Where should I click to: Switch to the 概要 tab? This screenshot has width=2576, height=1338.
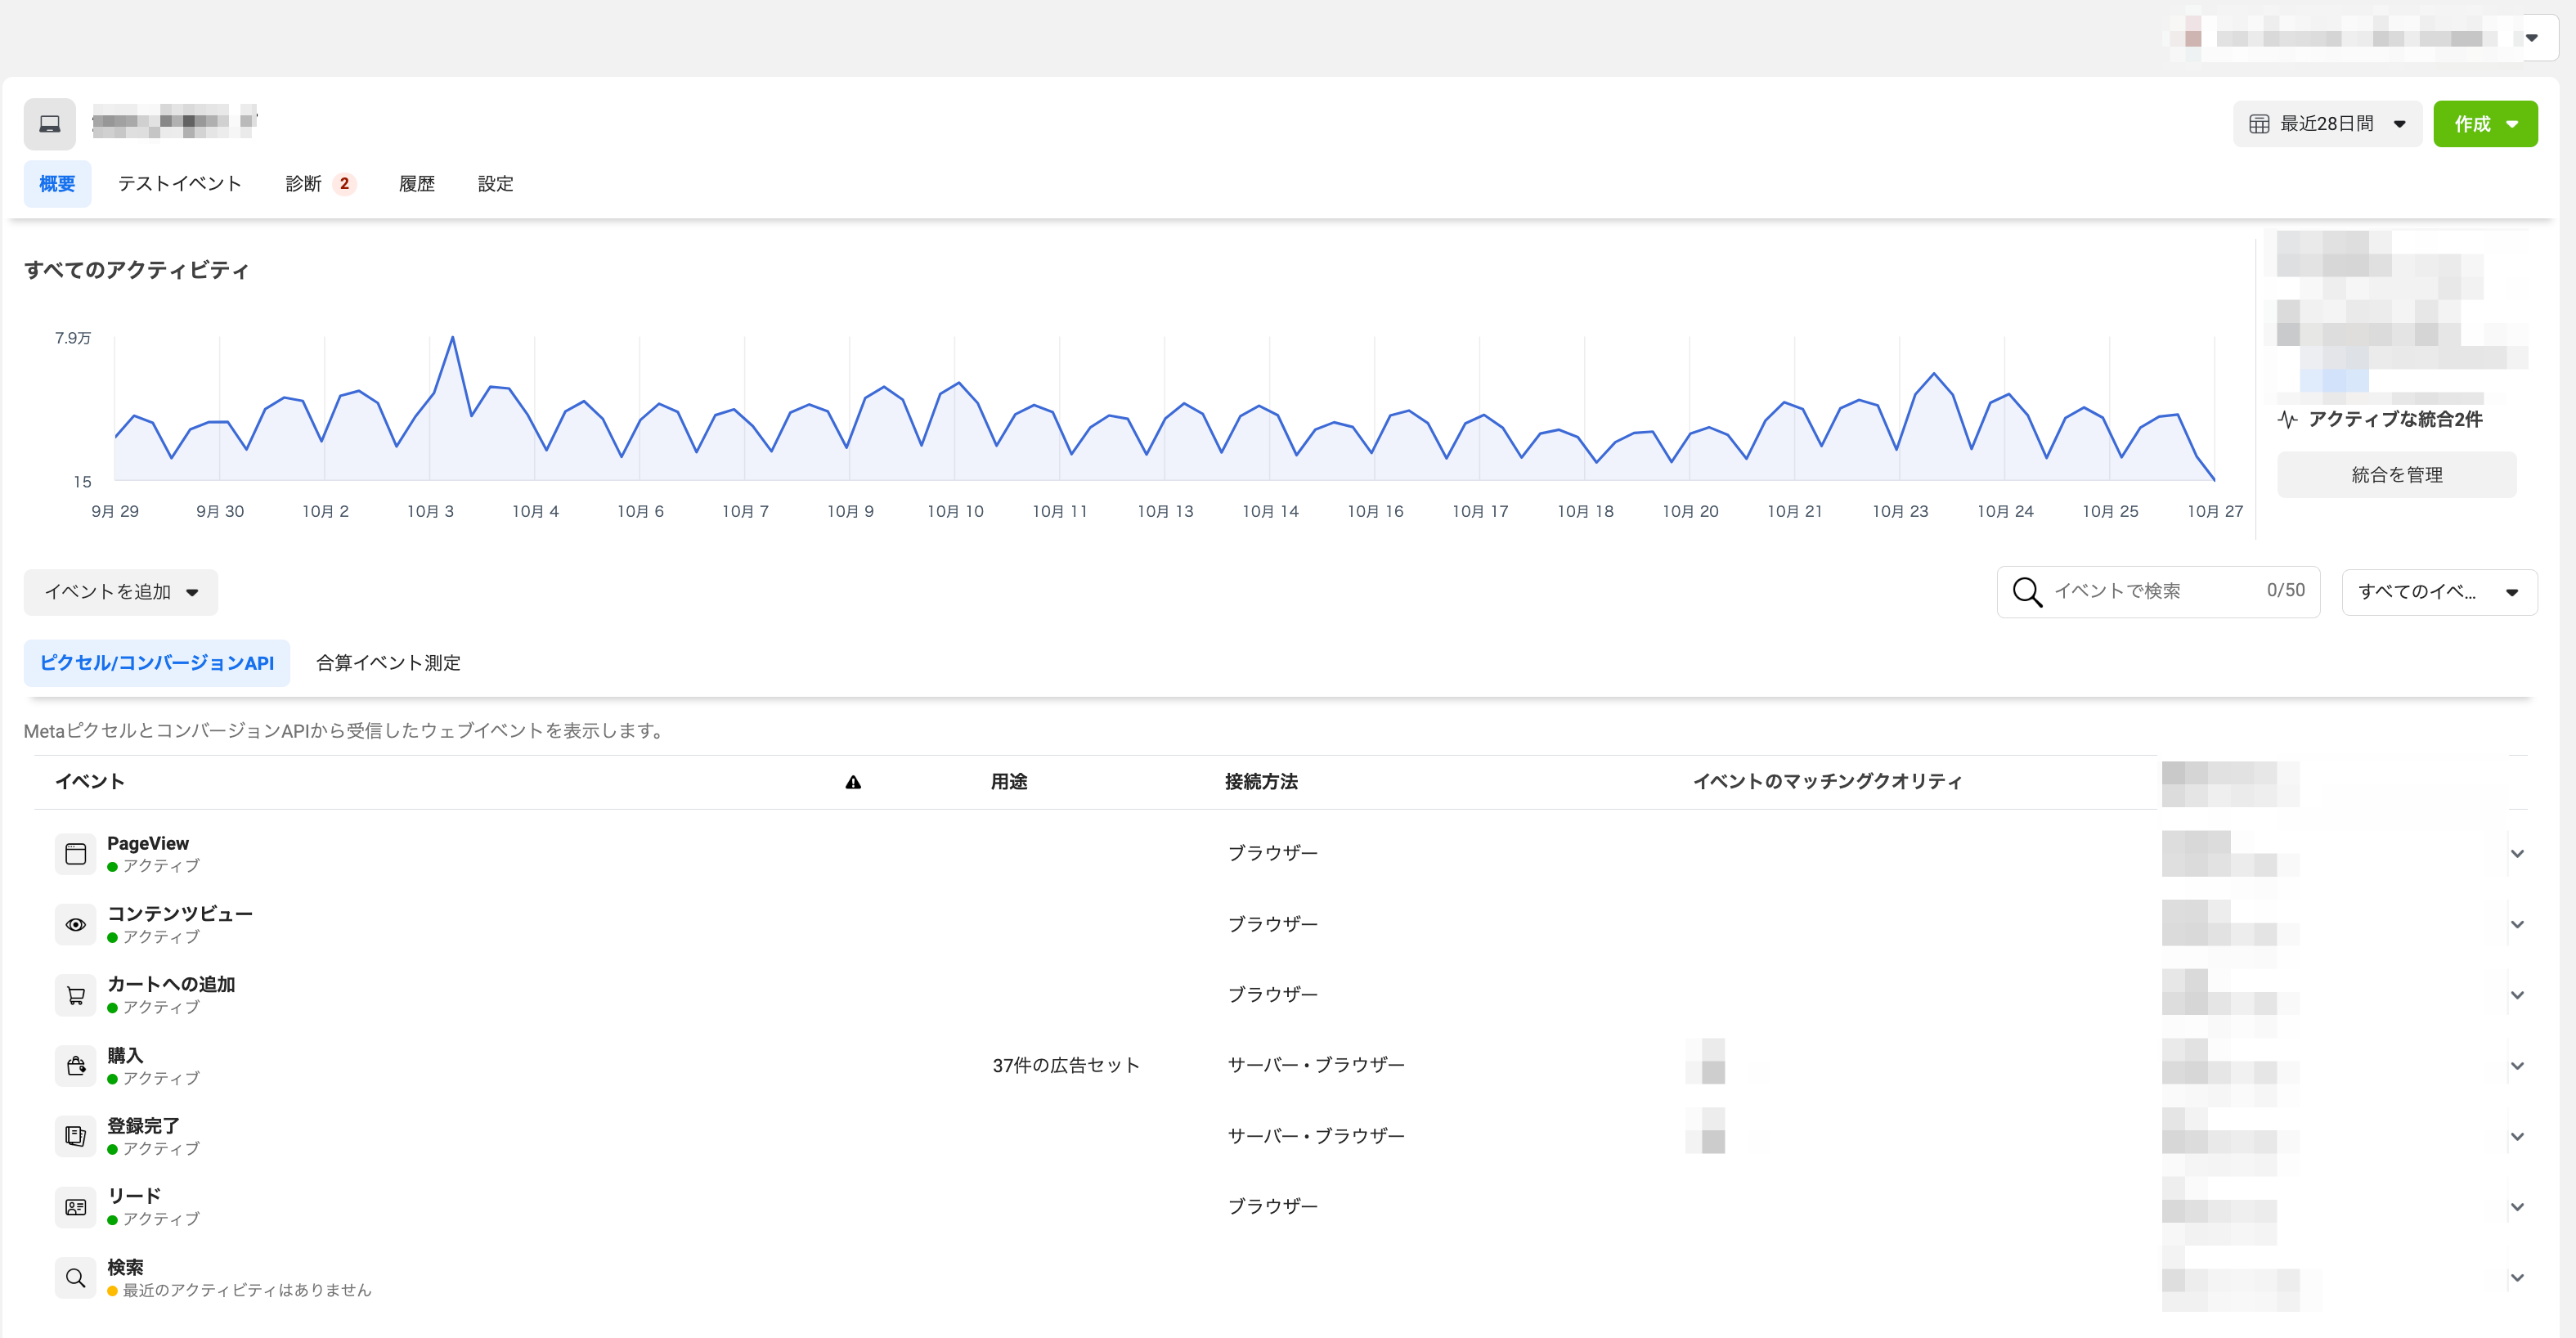(x=57, y=184)
